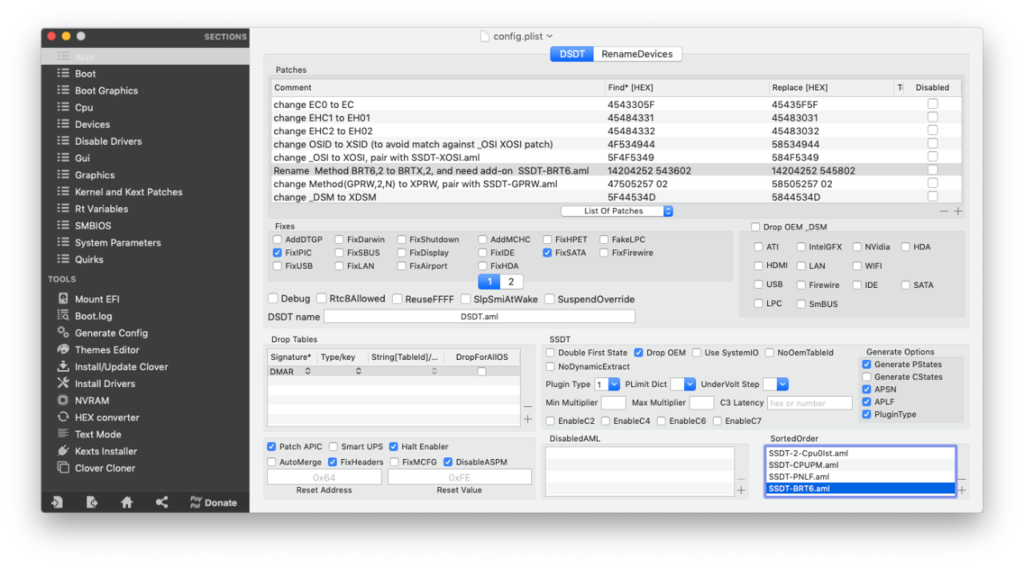Screen dimensions: 1024x567
Task: Click the share icon in the bottom bar
Action: 162,502
